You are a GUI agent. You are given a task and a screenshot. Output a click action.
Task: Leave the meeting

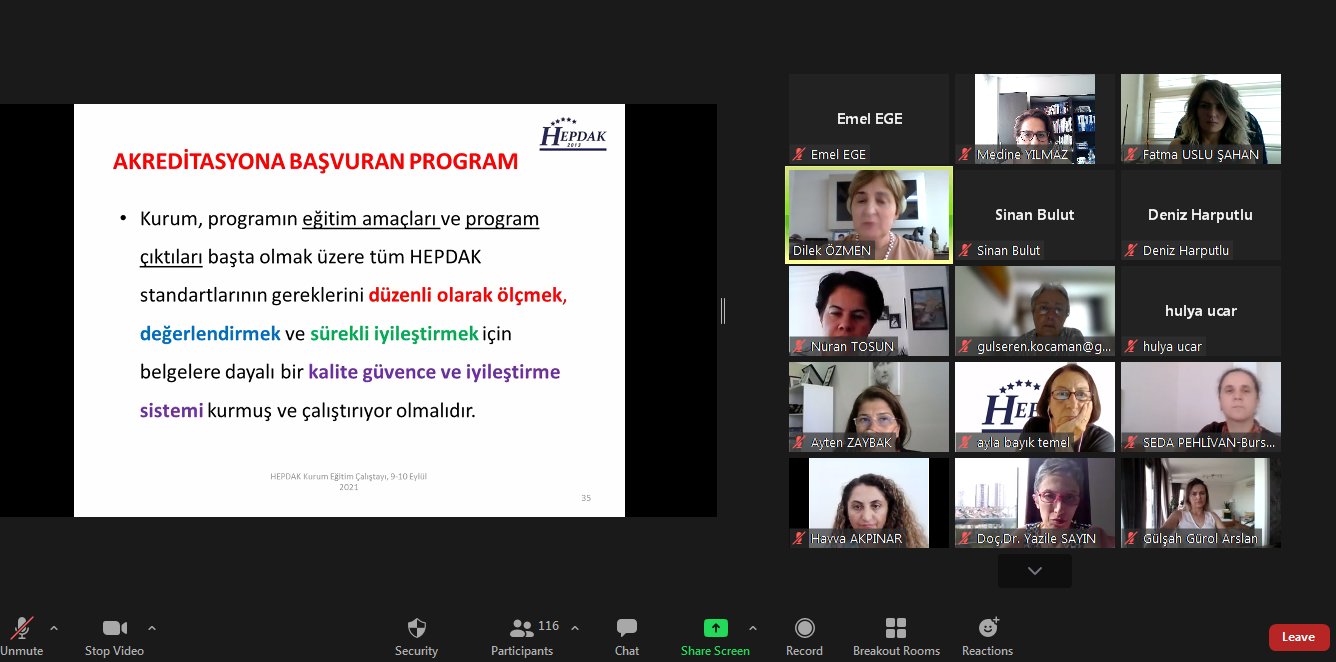point(1298,637)
